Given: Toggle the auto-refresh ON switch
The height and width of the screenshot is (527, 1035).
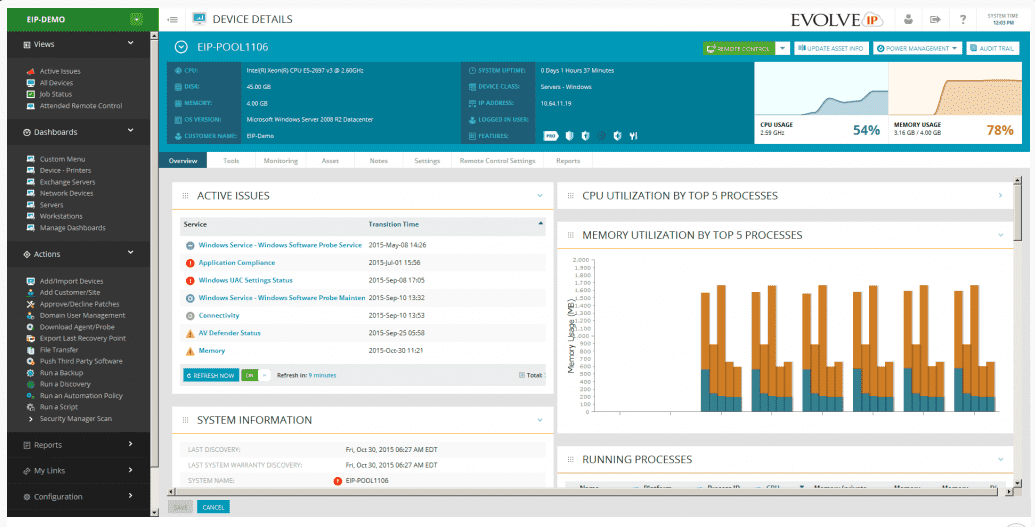Looking at the screenshot, I should (250, 375).
